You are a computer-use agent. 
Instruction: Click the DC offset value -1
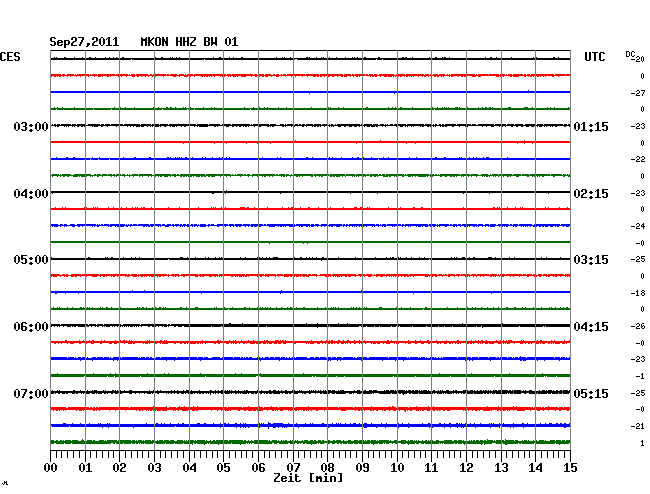coord(640,376)
